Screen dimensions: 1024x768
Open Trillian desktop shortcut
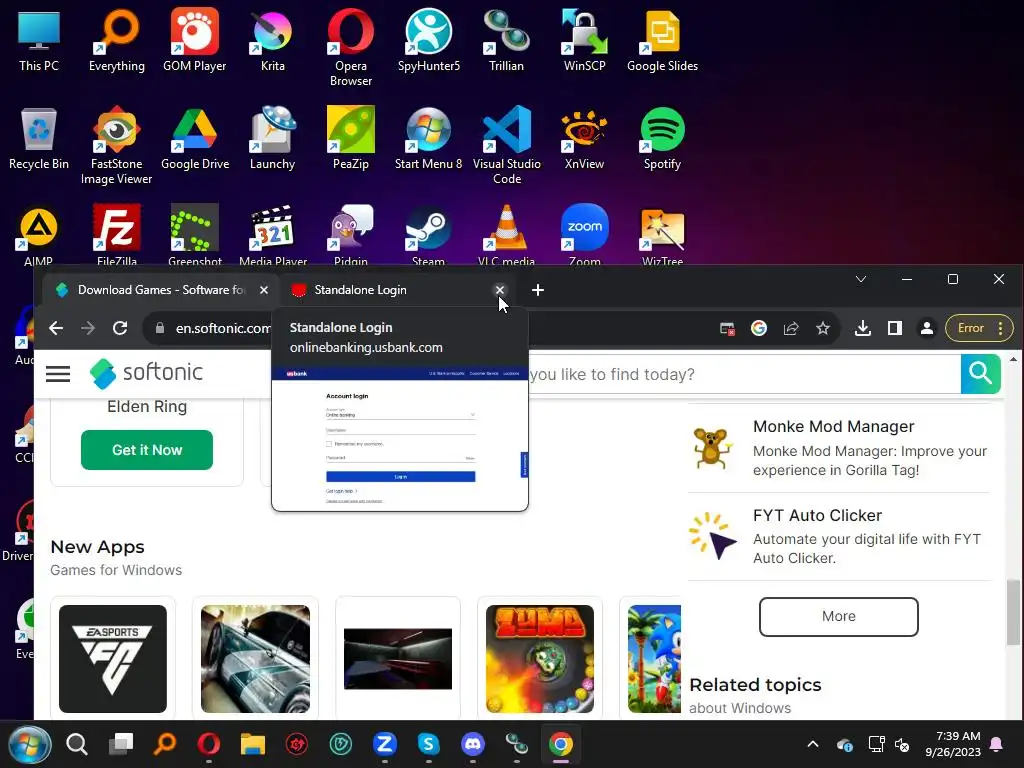[506, 40]
